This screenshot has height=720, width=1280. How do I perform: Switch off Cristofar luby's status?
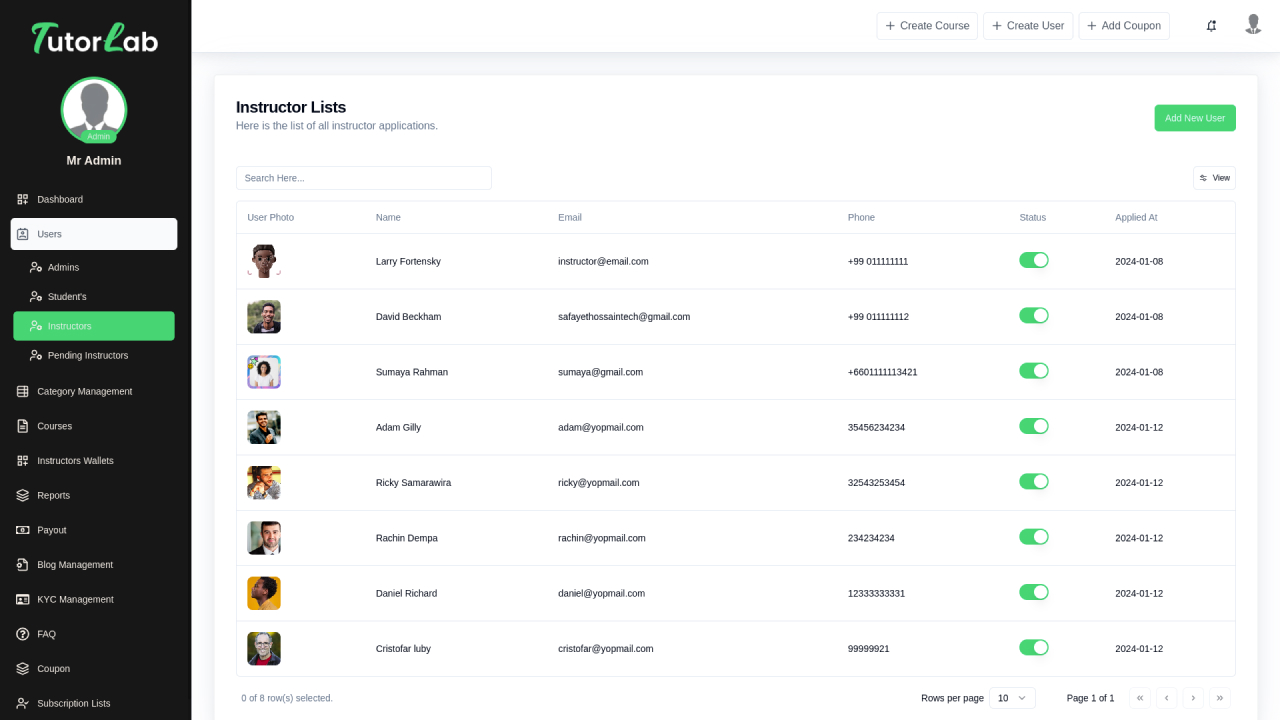tap(1033, 648)
